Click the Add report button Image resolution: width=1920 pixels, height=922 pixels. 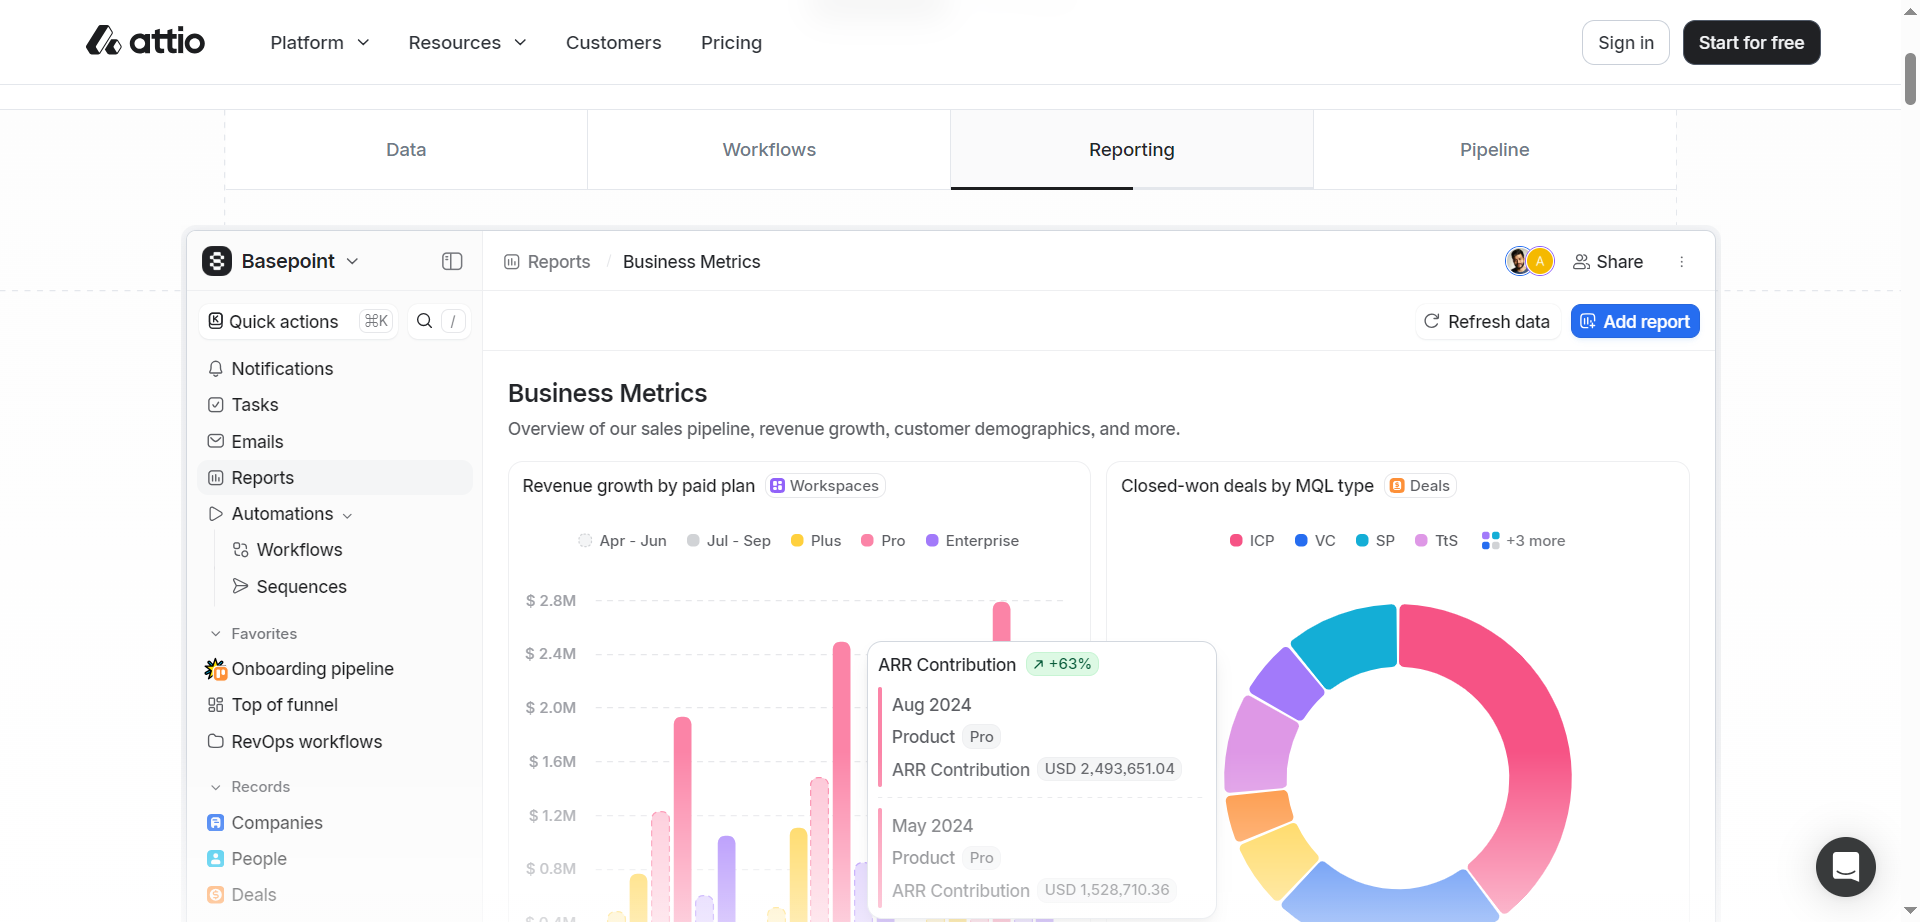click(x=1635, y=321)
